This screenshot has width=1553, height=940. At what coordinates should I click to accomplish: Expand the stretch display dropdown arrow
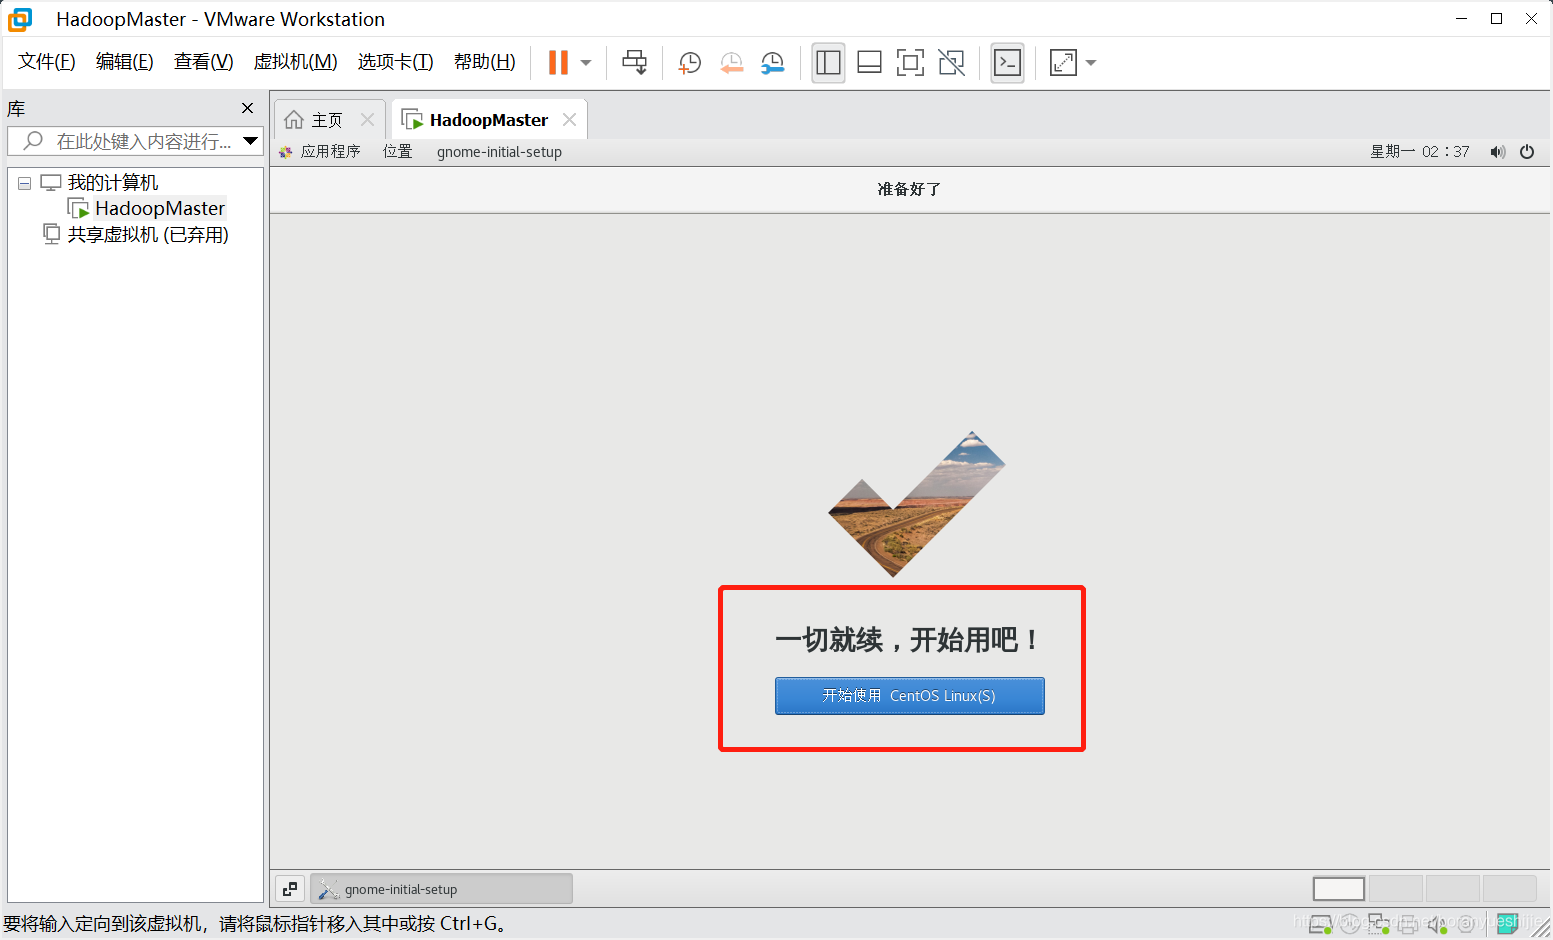click(1091, 63)
